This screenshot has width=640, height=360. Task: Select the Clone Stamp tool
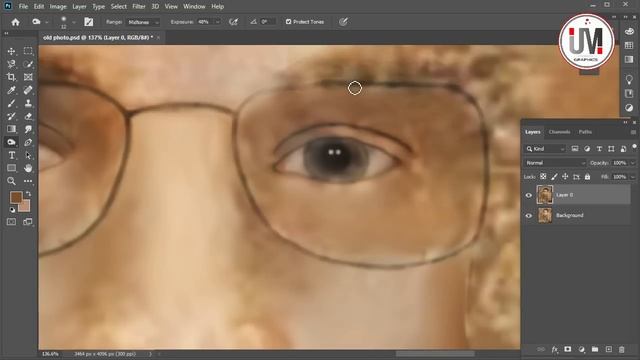click(28, 103)
